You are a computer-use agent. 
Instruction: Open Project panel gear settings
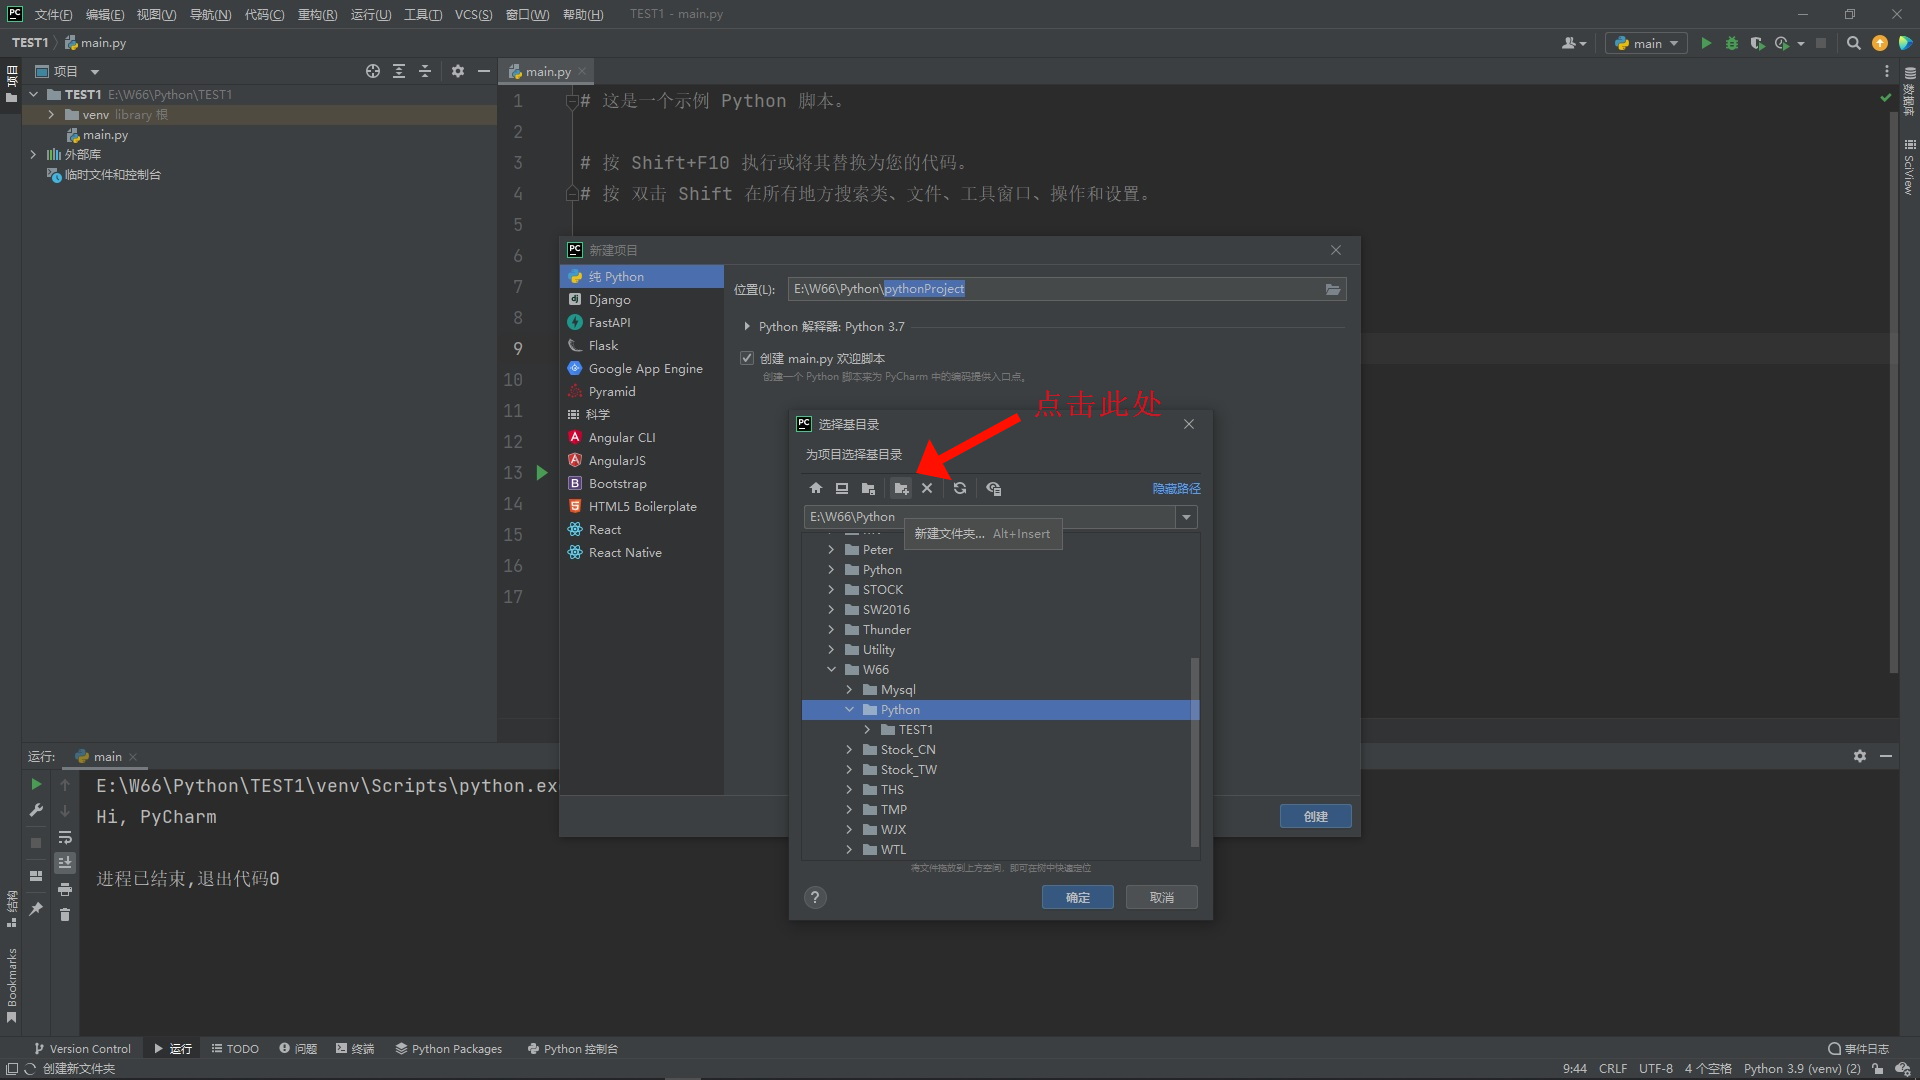point(458,71)
